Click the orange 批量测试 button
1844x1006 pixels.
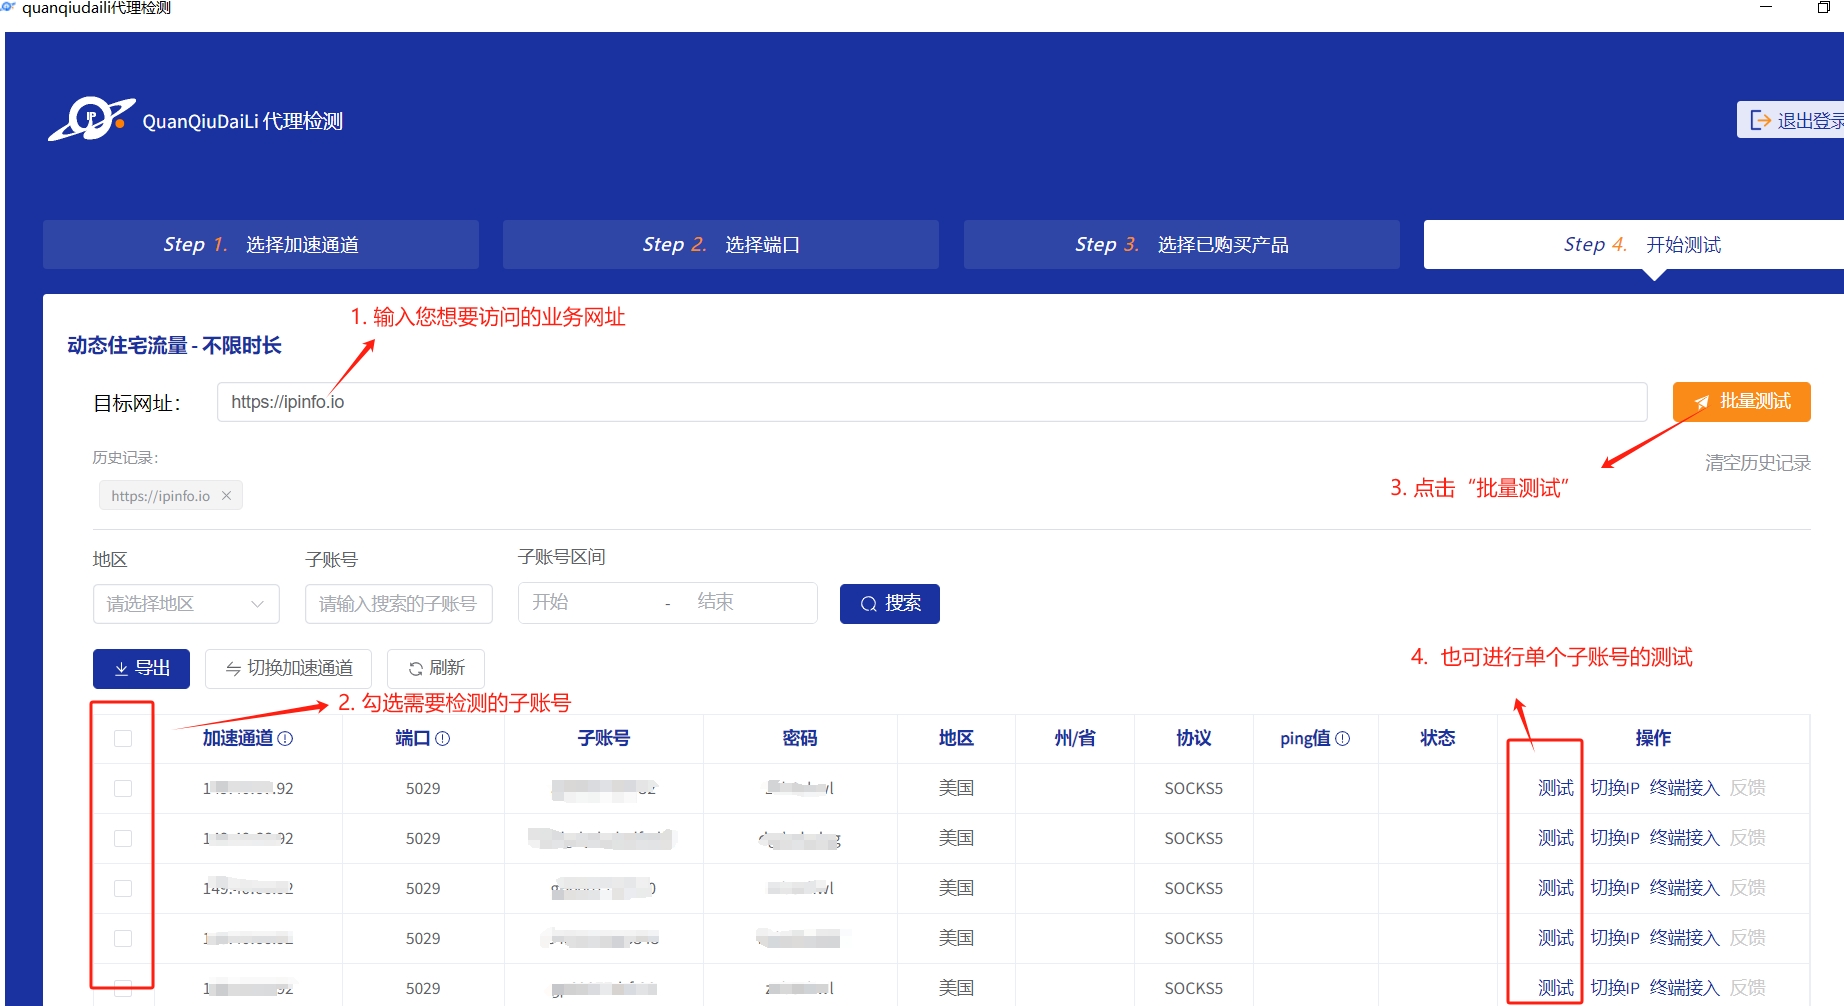tap(1741, 402)
